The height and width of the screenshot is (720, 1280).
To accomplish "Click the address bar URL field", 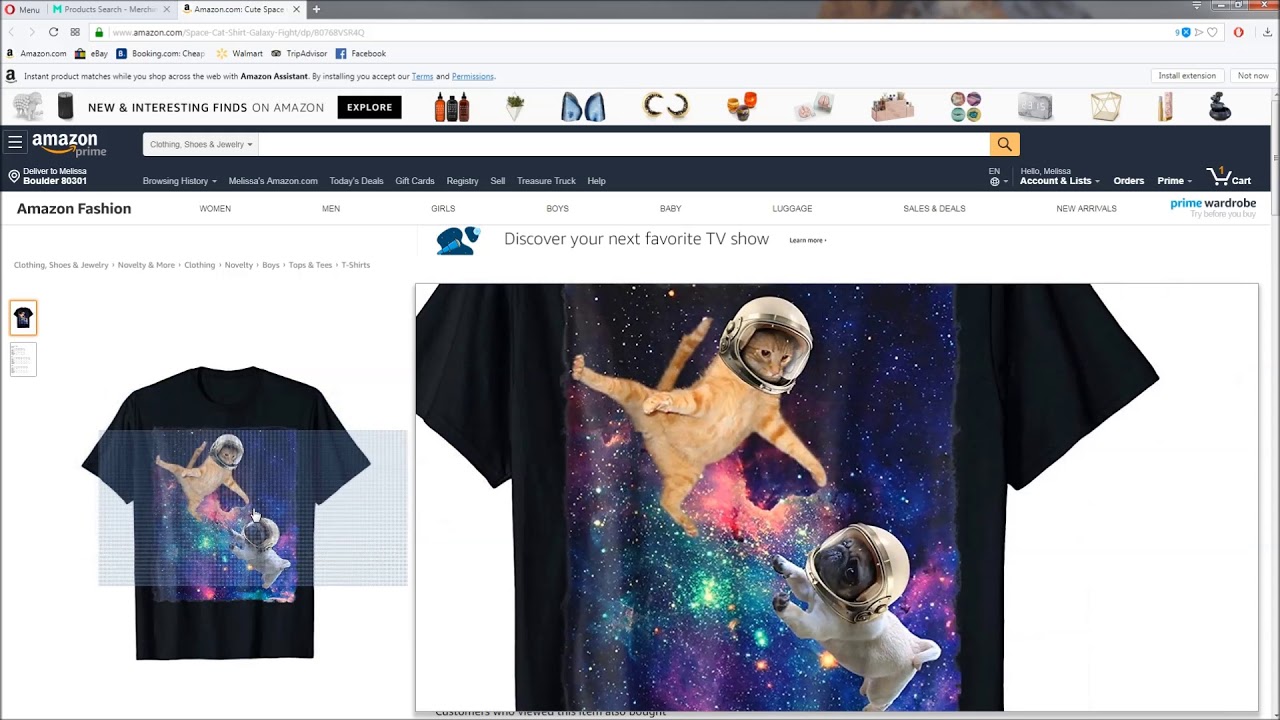I will pyautogui.click(x=640, y=32).
